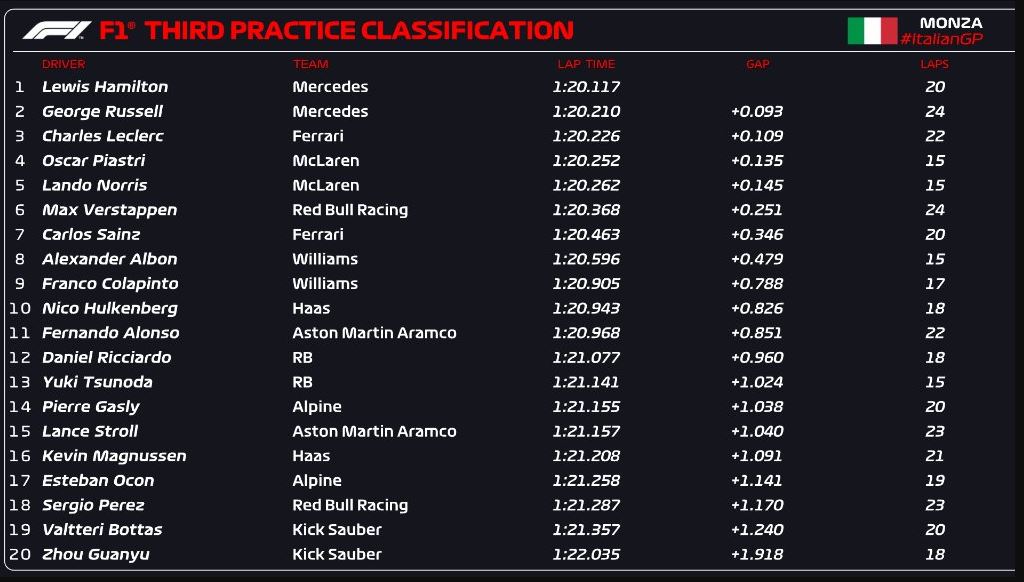Click Zhou Guanyu's lap time 1:22.035
1024x582 pixels.
coord(586,555)
